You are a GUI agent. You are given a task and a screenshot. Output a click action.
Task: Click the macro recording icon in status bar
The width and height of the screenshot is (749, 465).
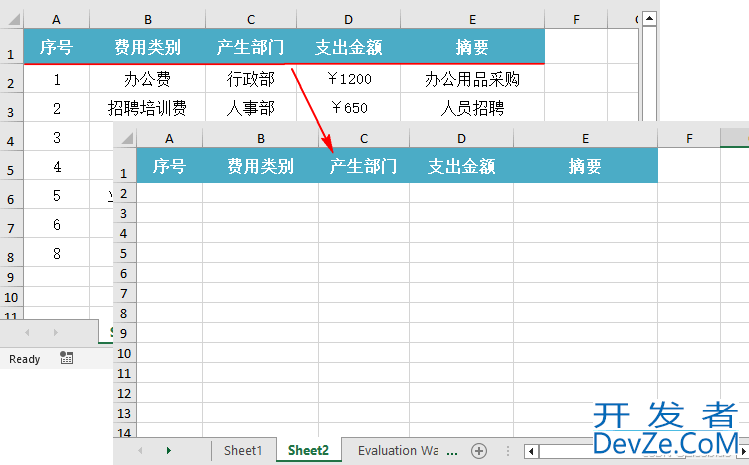click(x=66, y=358)
